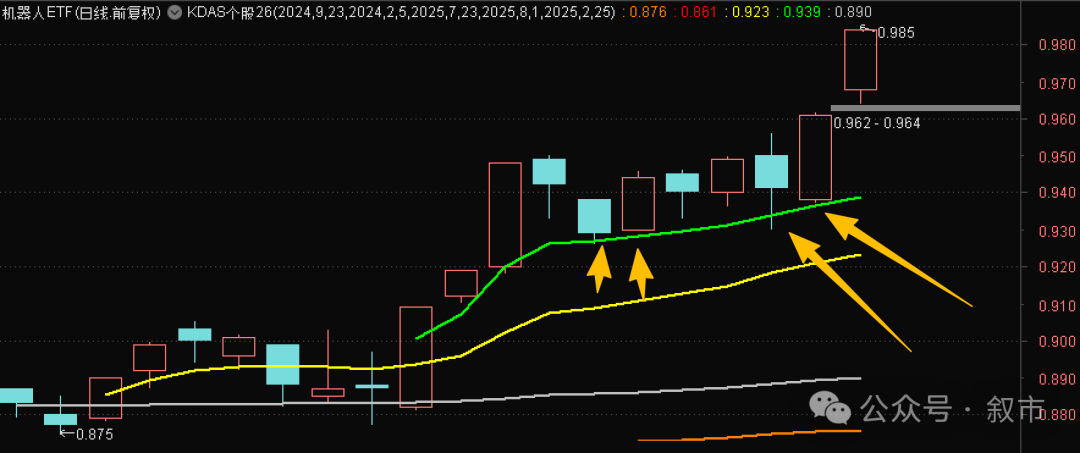This screenshot has height=453, width=1080.
Task: Click the gray horizontal gap line near 0.963
Action: 926,108
